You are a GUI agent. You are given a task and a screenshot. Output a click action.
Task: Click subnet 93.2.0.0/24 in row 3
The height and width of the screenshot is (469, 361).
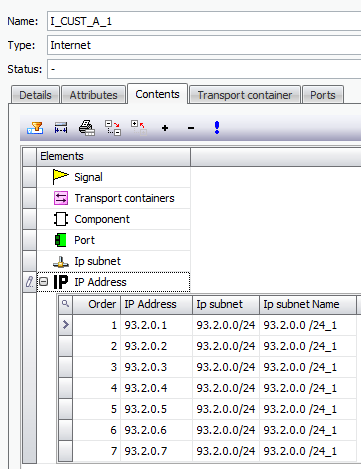226,367
